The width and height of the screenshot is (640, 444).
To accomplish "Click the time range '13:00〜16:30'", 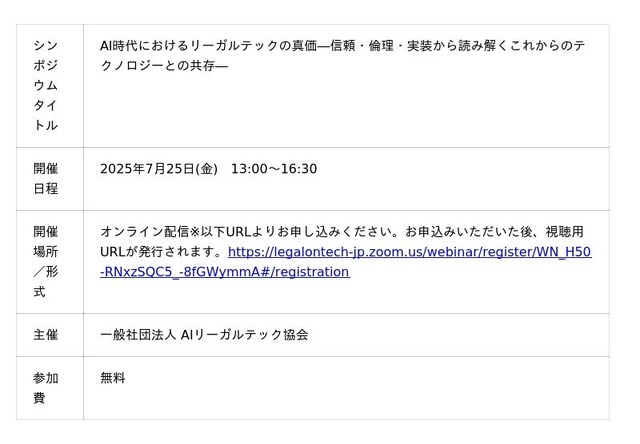I will tap(274, 169).
